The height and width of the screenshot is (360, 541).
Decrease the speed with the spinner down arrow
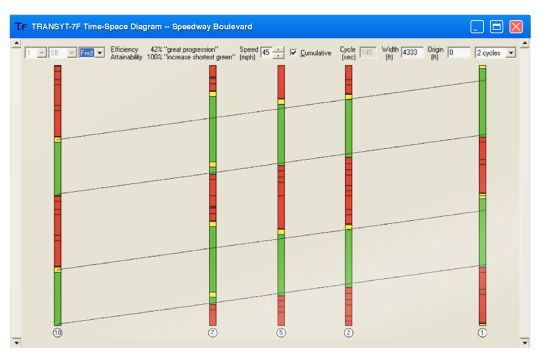pos(278,56)
